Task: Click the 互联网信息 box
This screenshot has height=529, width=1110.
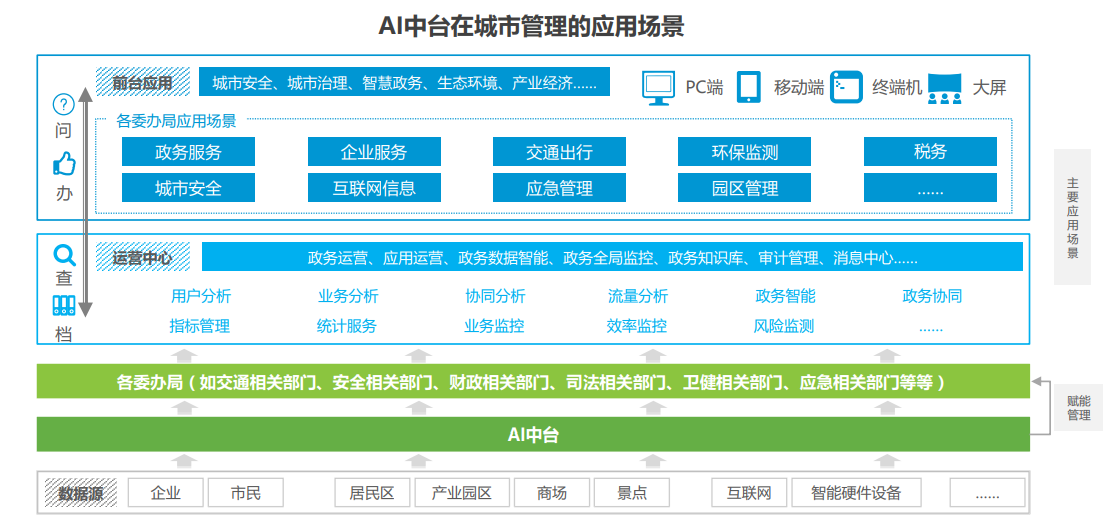Action: pos(374,188)
